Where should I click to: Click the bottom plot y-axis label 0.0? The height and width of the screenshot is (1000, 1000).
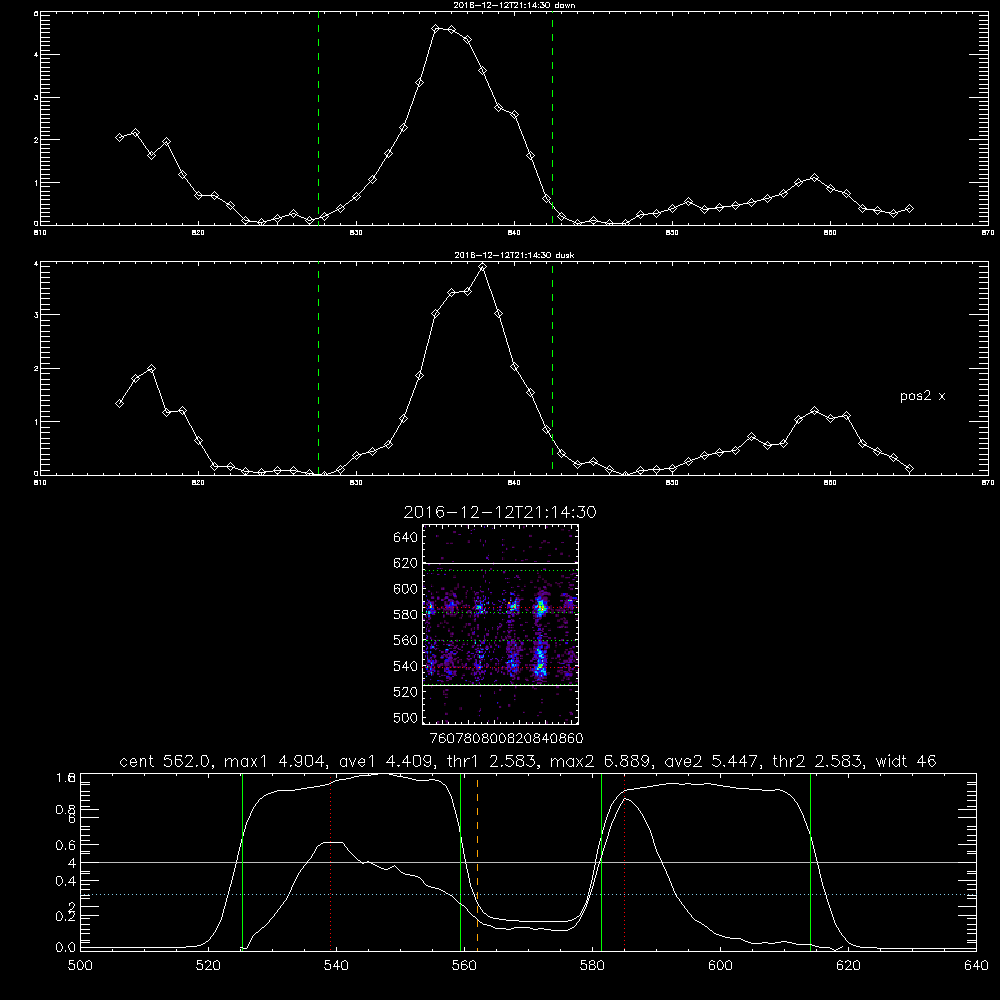(65, 948)
